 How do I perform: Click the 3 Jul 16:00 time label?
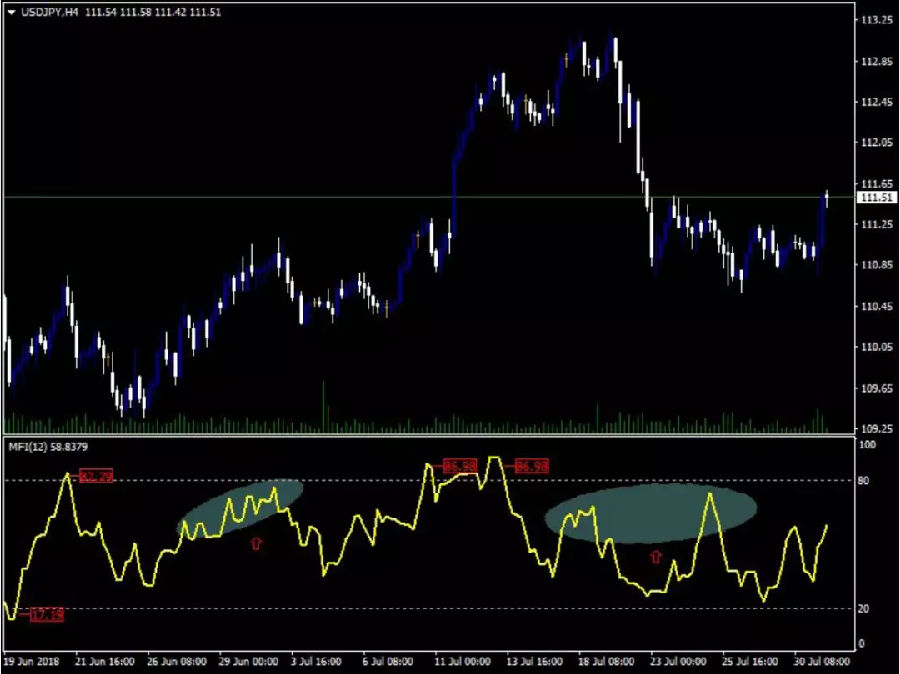[316, 661]
